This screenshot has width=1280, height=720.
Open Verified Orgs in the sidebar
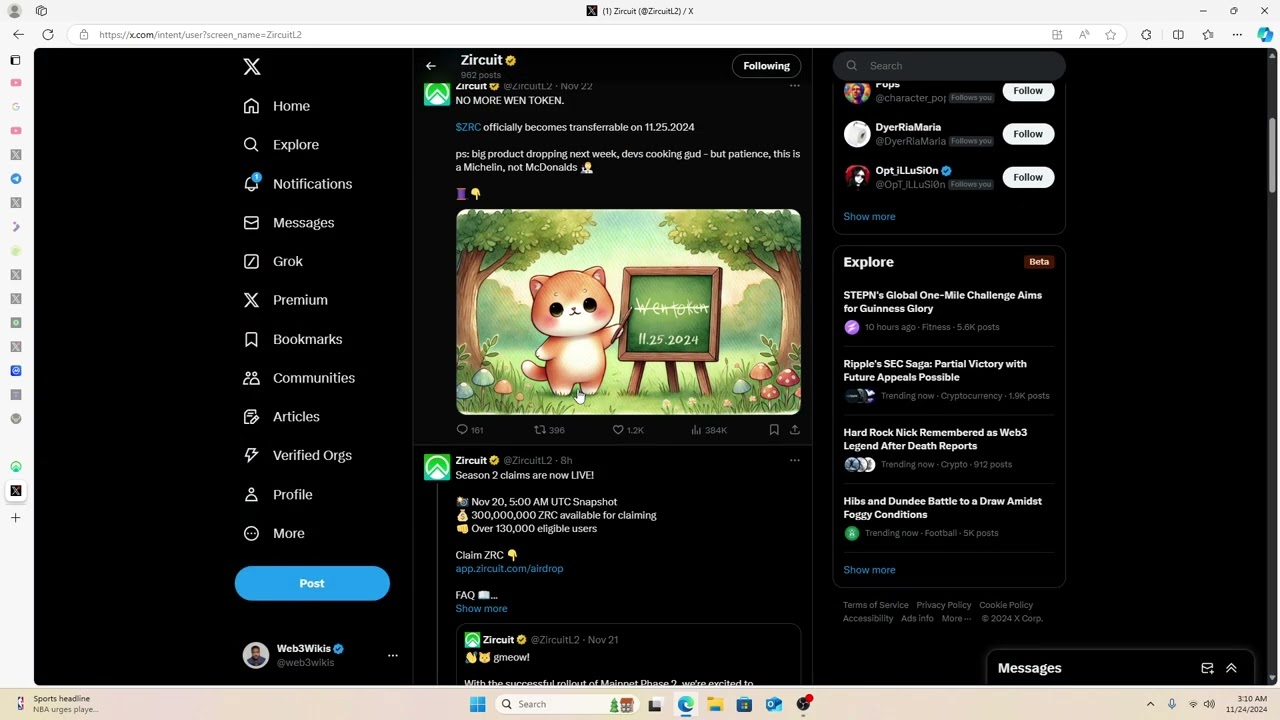coord(298,455)
